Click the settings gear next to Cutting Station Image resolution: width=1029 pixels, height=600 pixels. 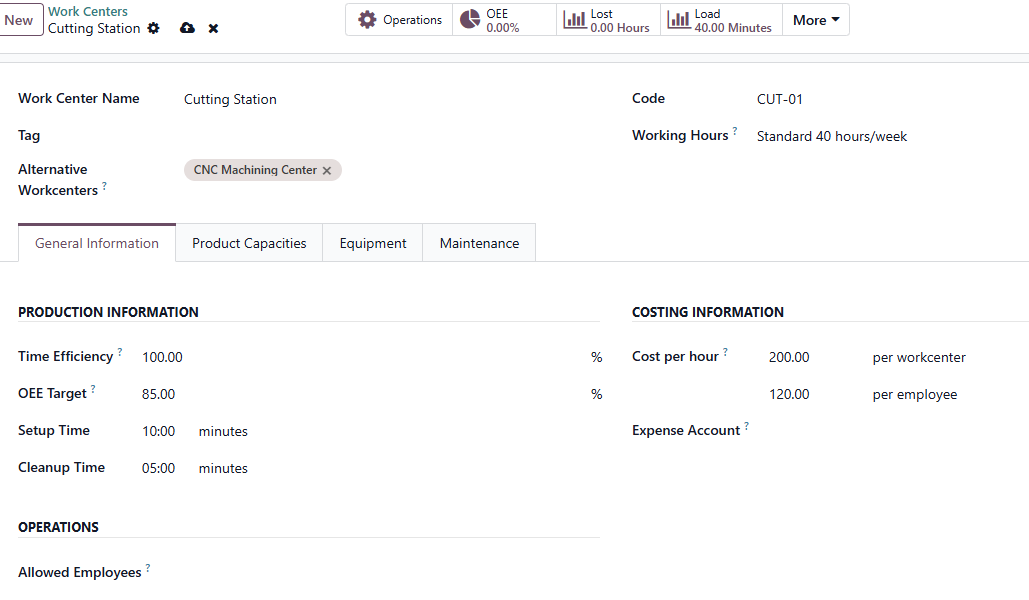pyautogui.click(x=153, y=28)
